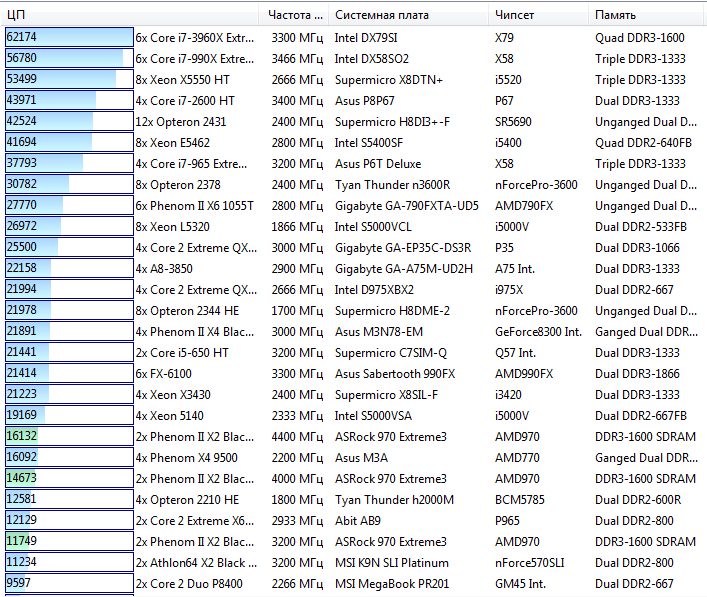Click the Quad DDR3-1600 memory cell

[x=639, y=38]
